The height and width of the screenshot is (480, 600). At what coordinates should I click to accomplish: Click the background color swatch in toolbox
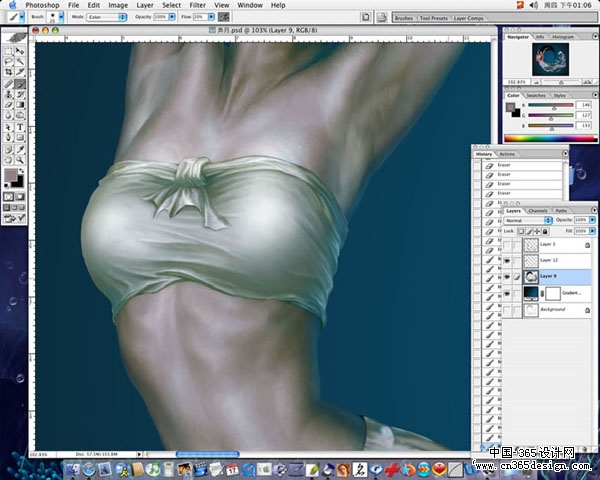(x=19, y=183)
